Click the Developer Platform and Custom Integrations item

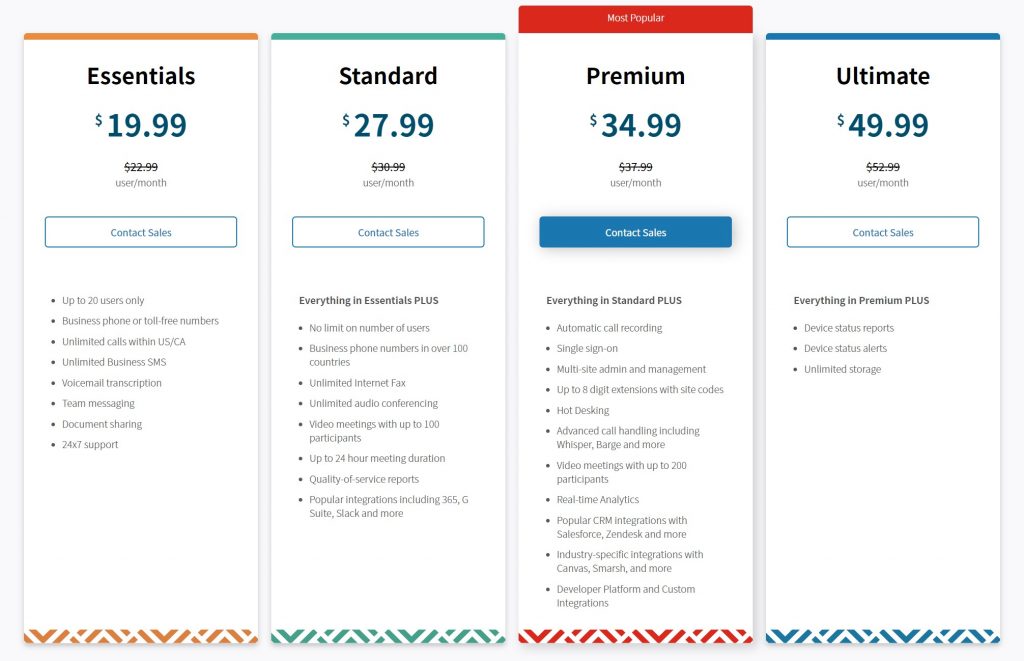pos(626,595)
